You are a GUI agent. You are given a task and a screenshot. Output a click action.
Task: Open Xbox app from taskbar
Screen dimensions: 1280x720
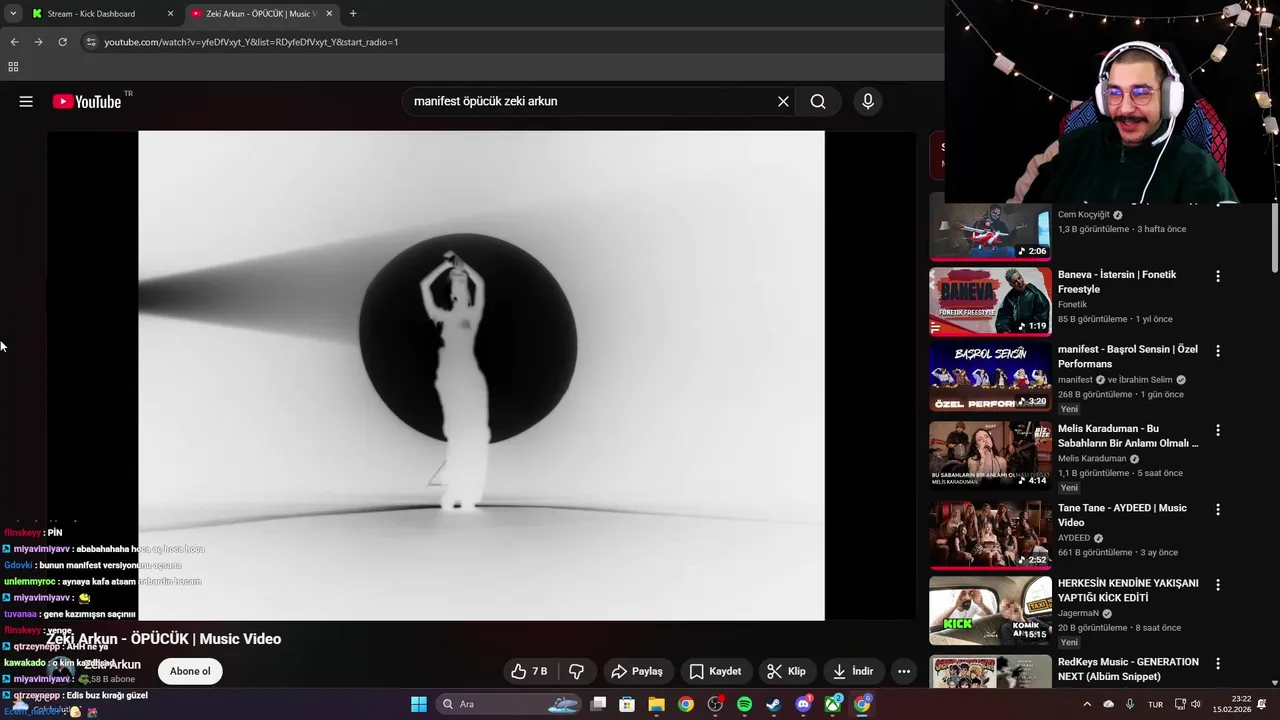[x=832, y=704]
